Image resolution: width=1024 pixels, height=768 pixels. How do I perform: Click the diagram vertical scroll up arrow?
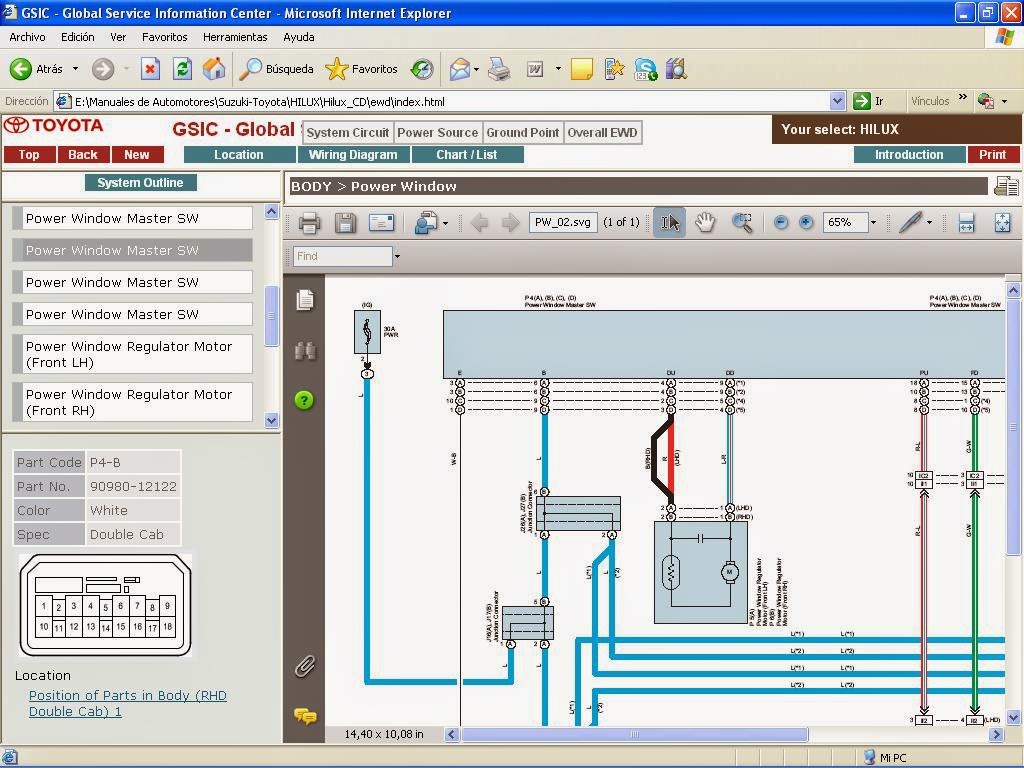click(x=1013, y=289)
